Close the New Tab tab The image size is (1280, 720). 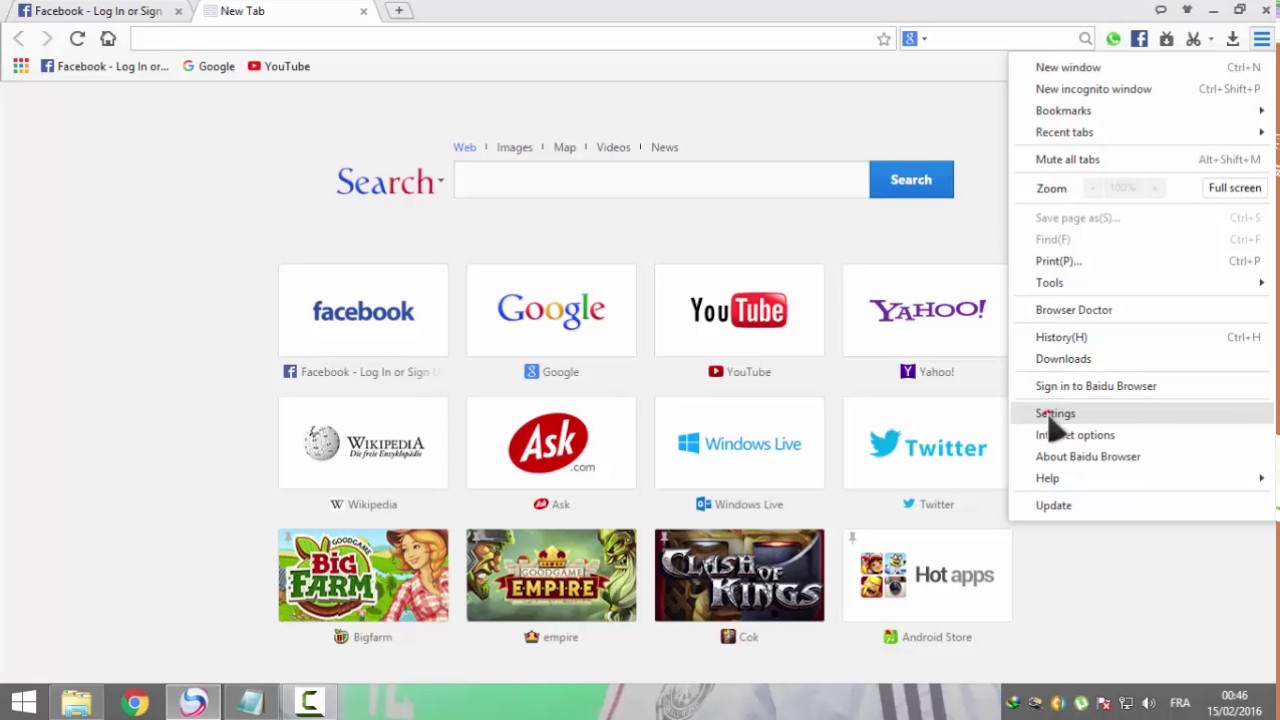[x=364, y=11]
